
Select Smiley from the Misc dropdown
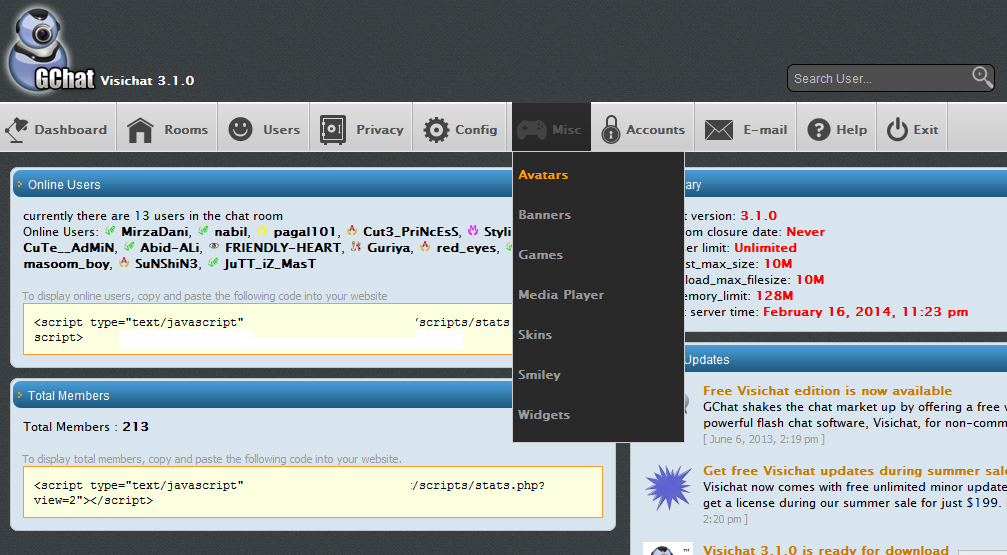click(x=539, y=374)
